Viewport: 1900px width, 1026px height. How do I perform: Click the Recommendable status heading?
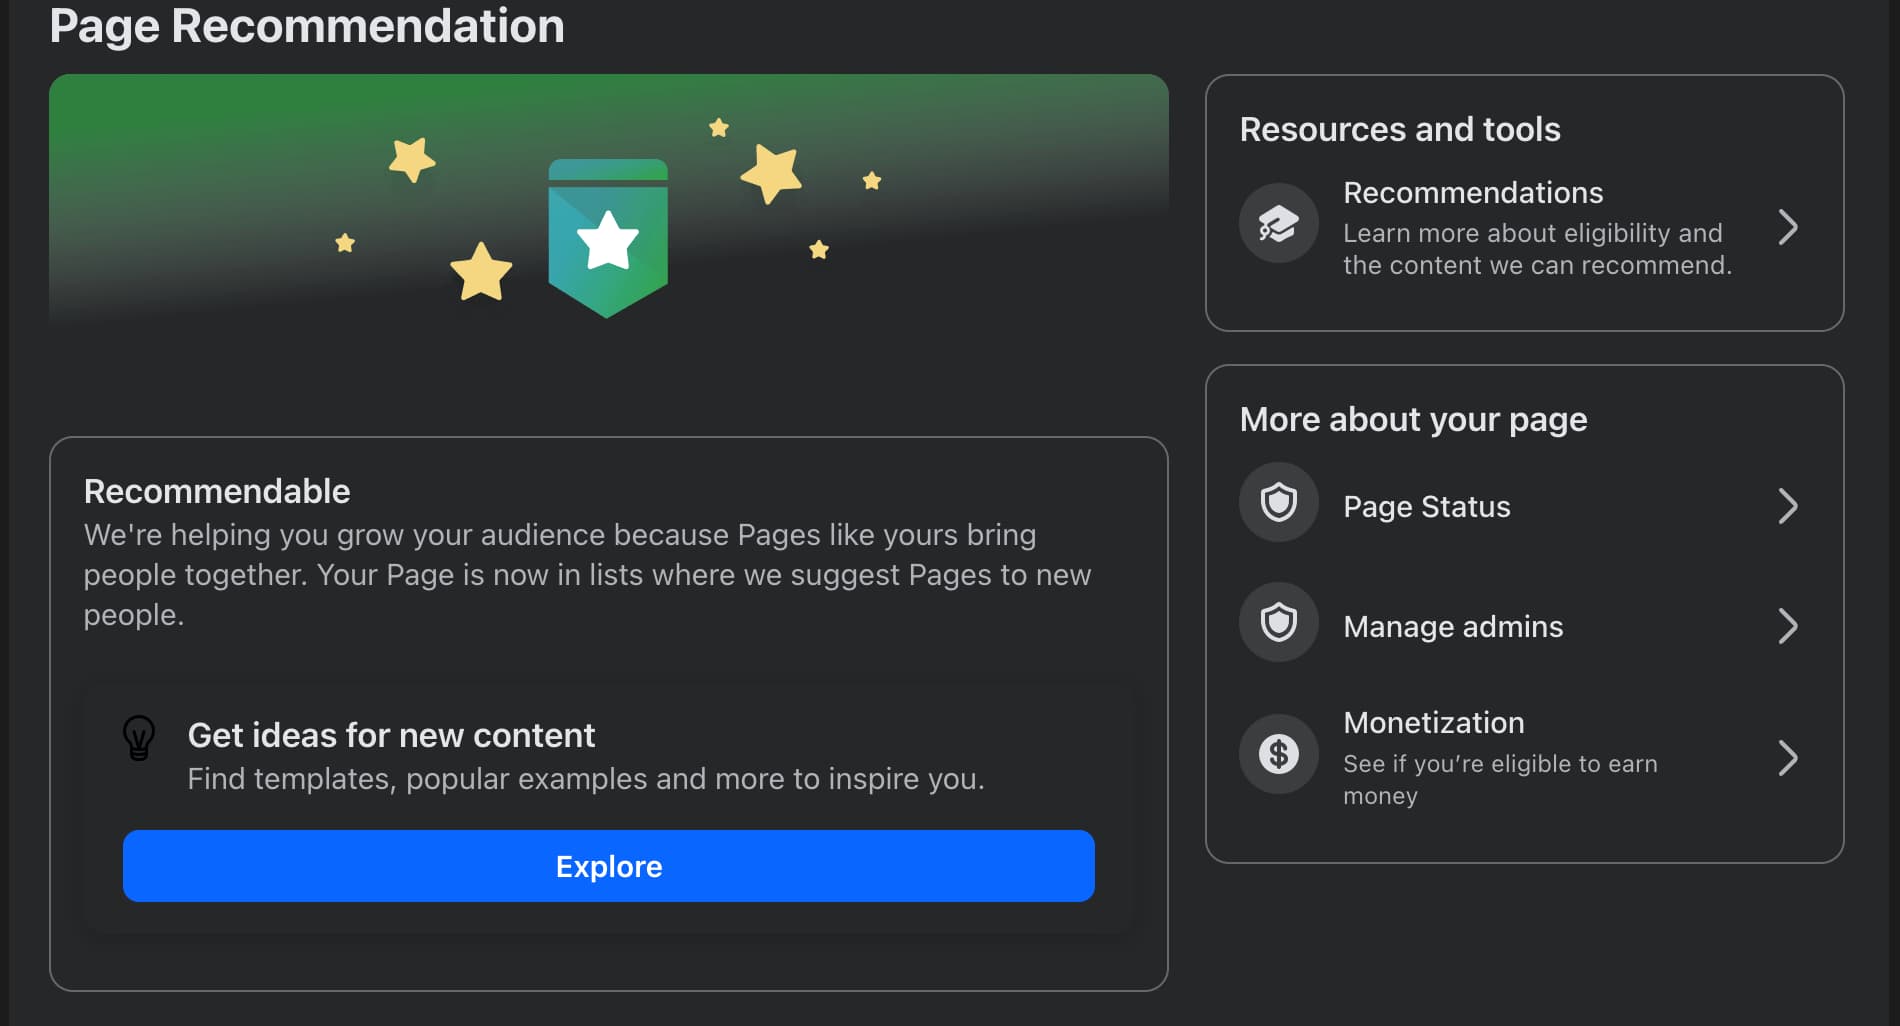coord(217,492)
